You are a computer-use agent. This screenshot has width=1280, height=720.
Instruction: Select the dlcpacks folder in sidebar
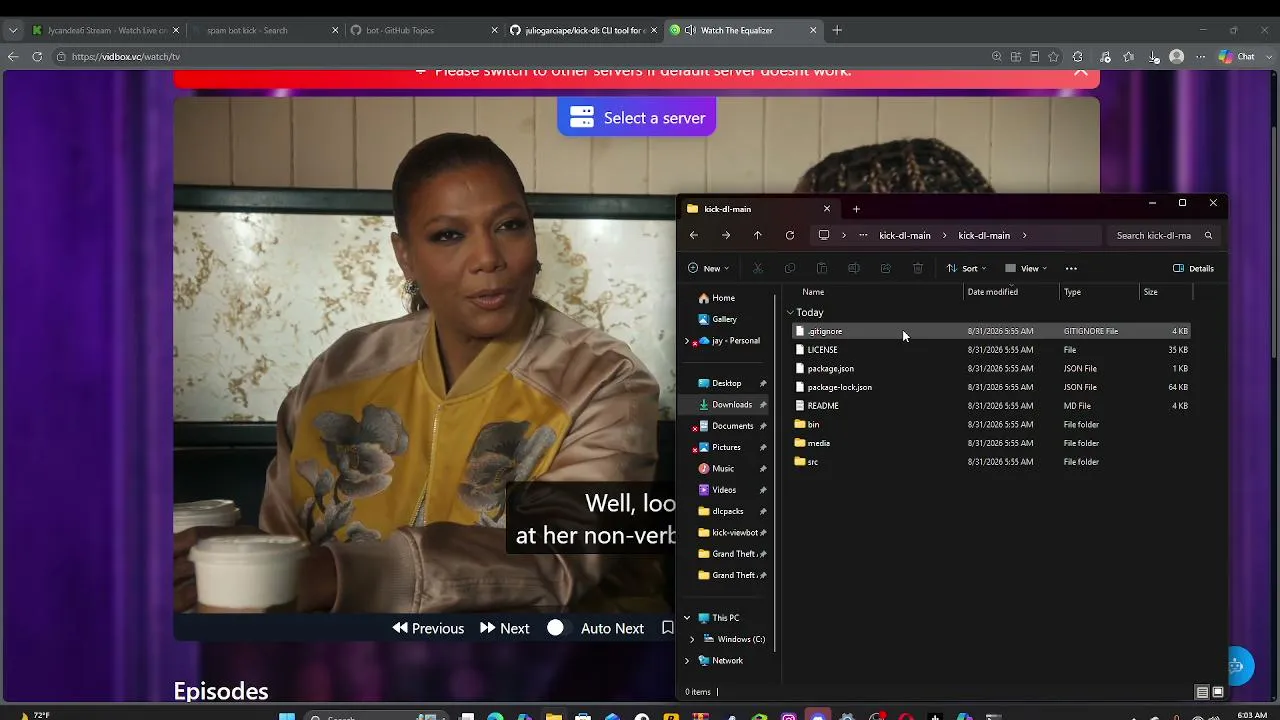pyautogui.click(x=727, y=511)
